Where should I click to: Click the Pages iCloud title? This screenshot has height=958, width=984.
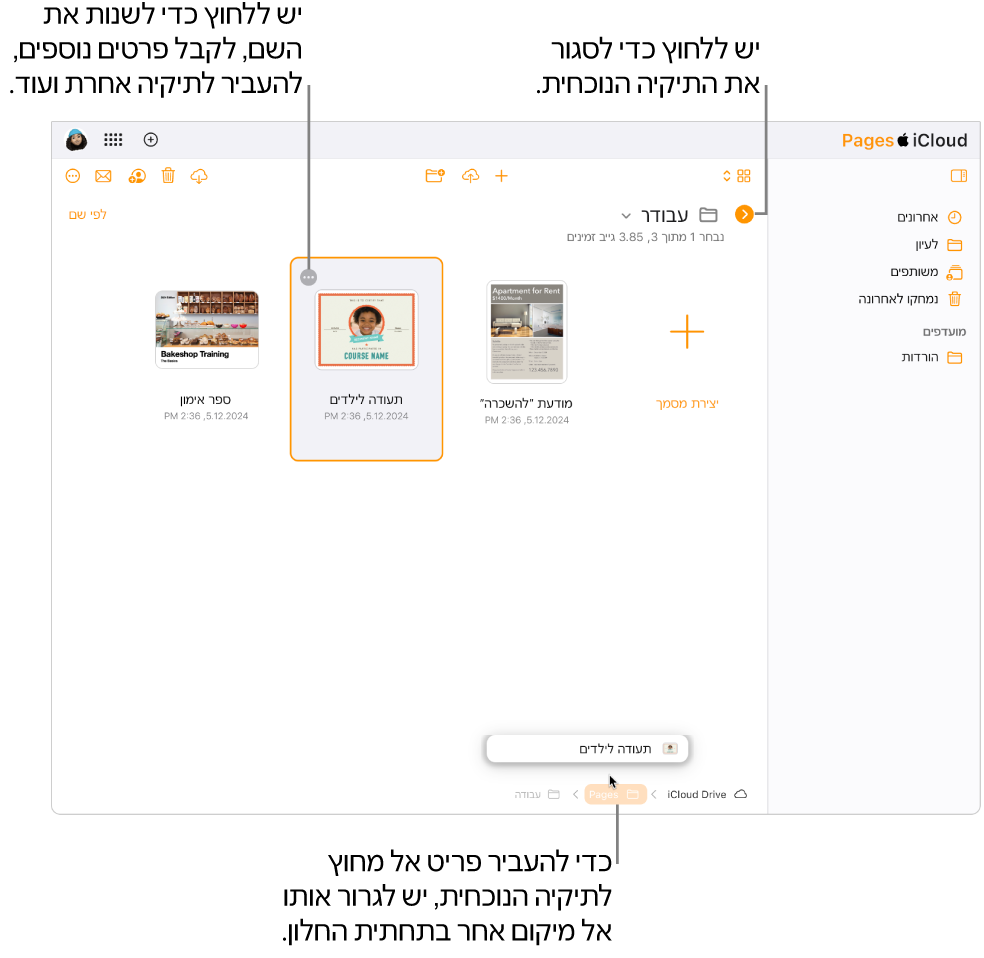(x=904, y=140)
